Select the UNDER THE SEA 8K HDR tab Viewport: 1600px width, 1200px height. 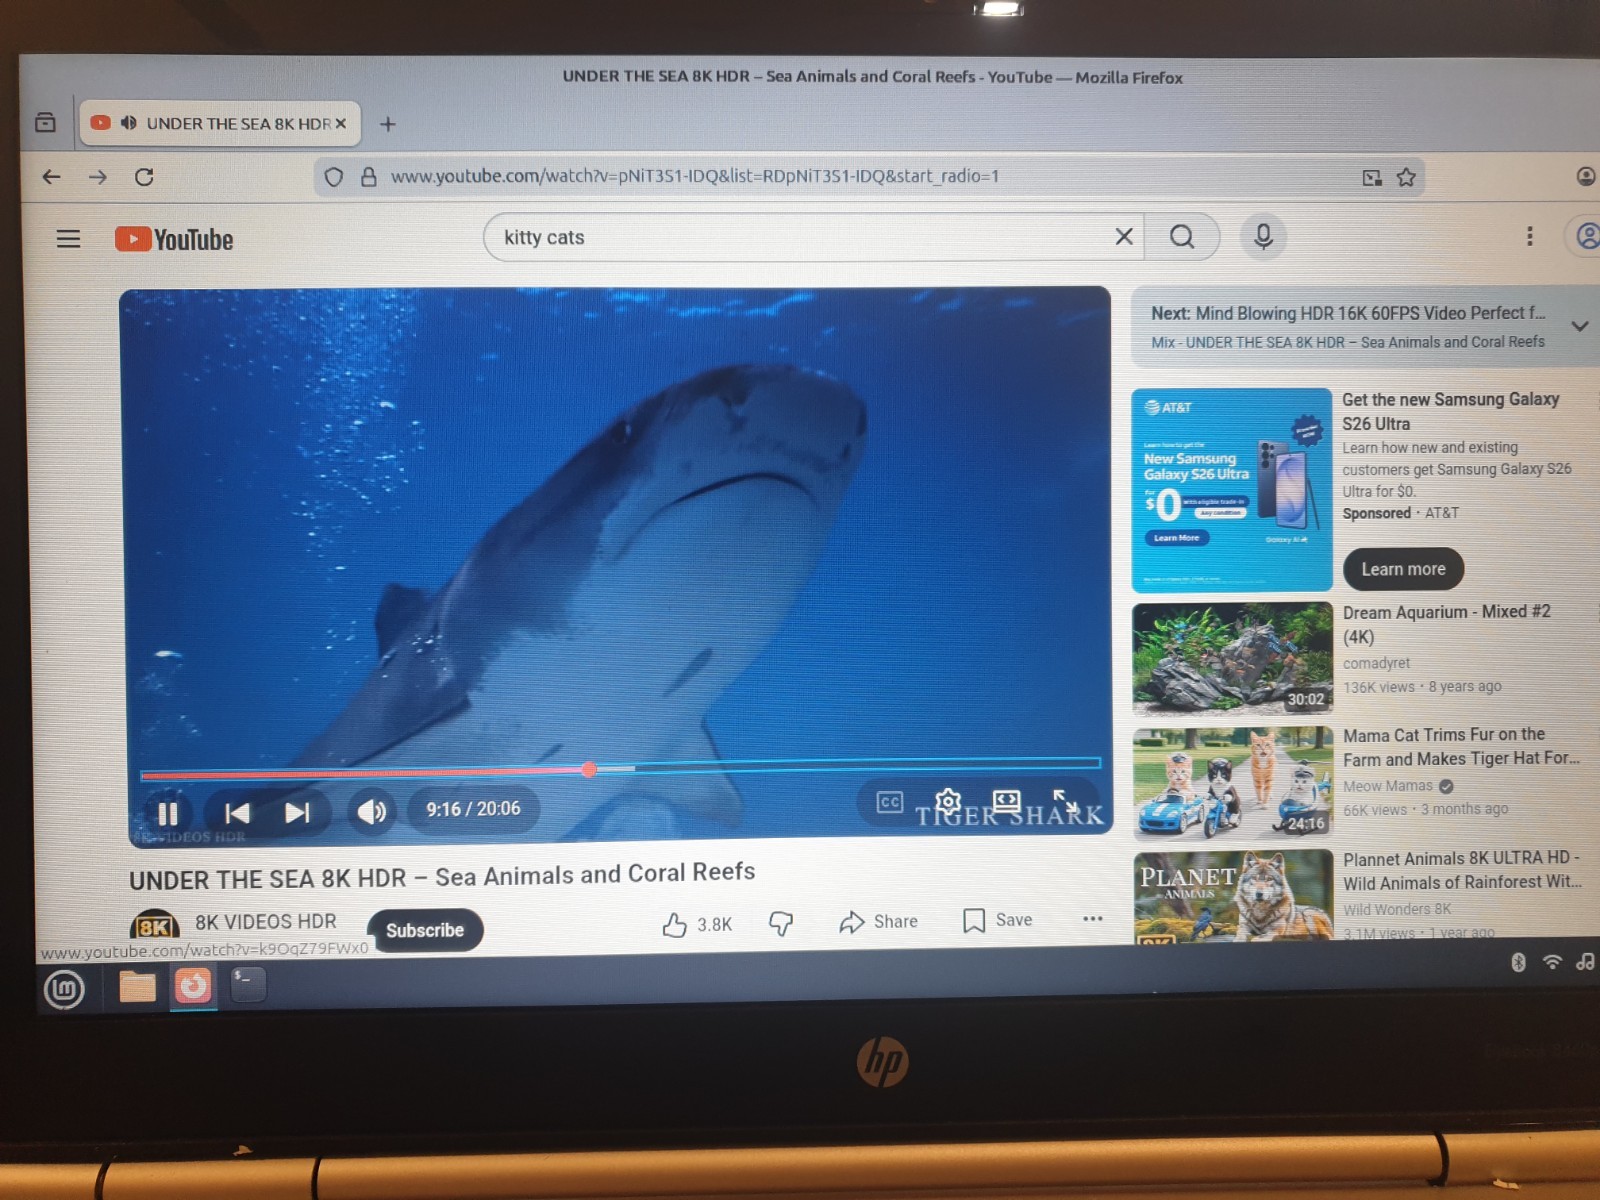click(219, 123)
